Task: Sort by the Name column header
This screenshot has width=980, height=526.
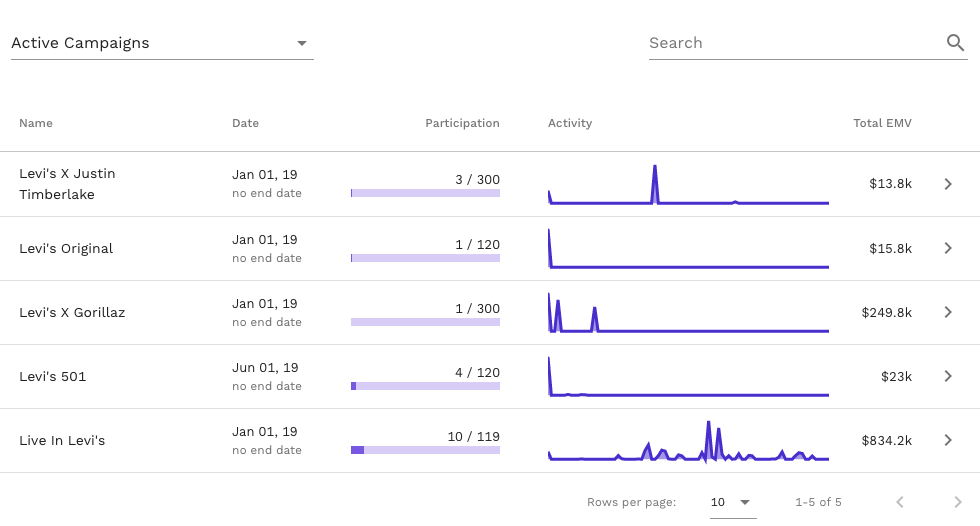Action: point(36,123)
